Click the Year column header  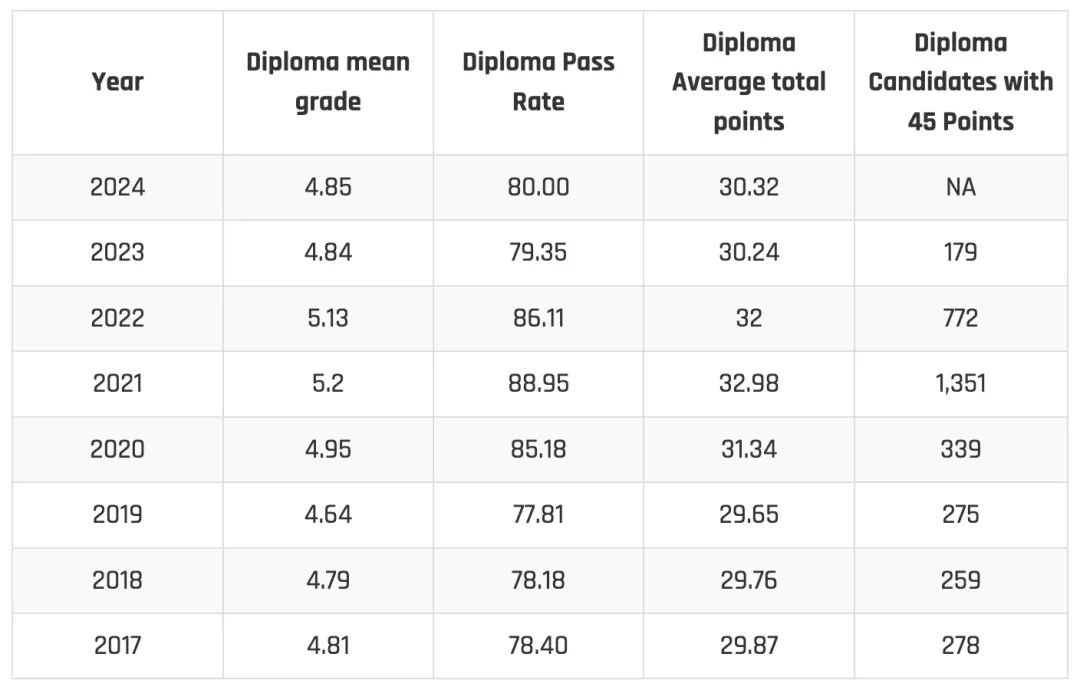tap(117, 82)
